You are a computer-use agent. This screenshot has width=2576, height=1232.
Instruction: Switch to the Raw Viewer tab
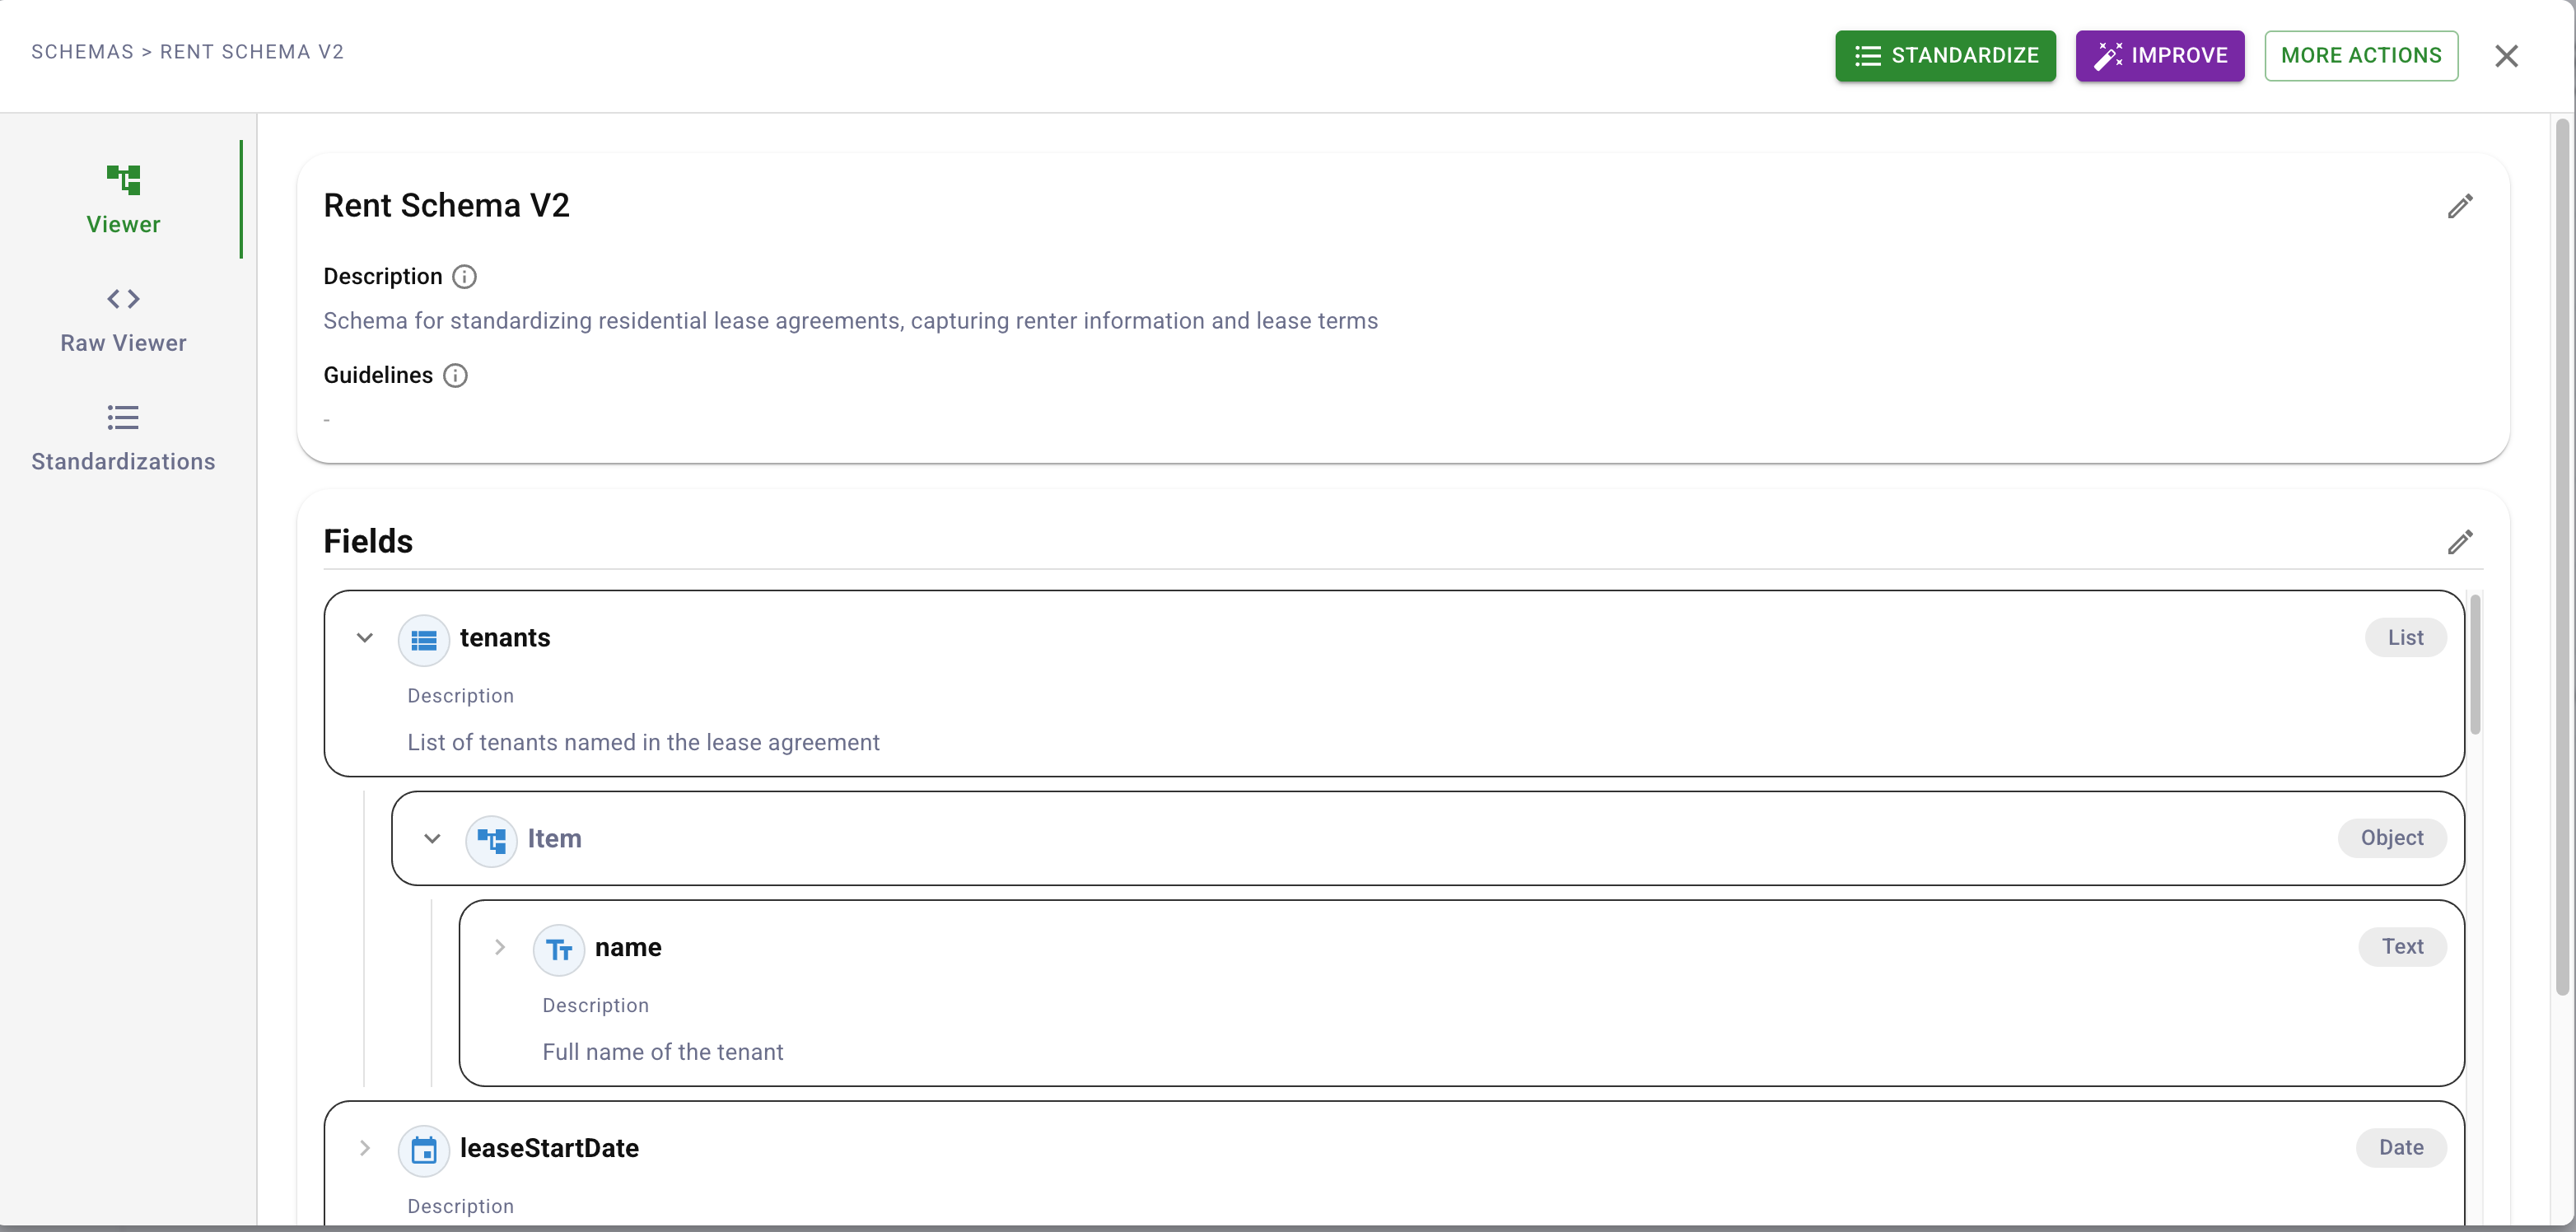click(123, 319)
